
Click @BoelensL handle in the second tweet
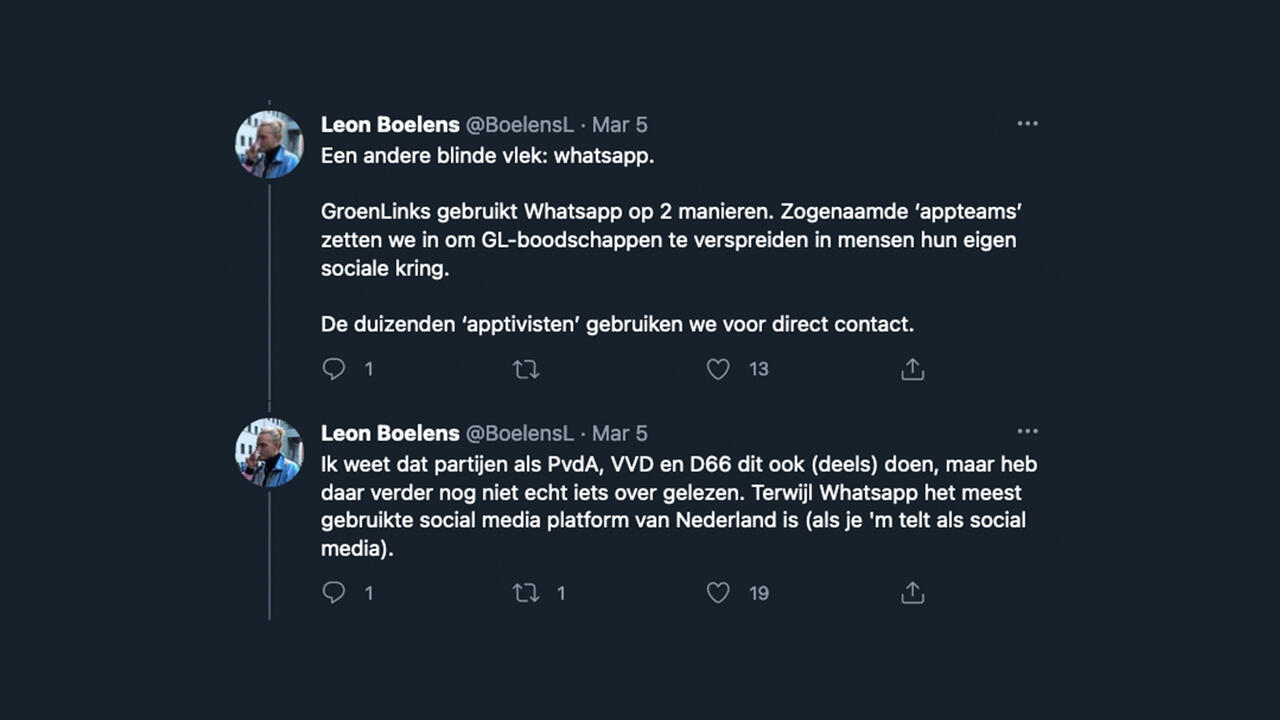pyautogui.click(x=520, y=433)
